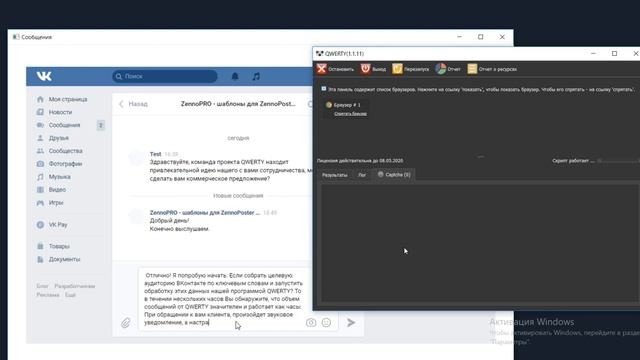Switch to the Результаты tab

(x=335, y=175)
